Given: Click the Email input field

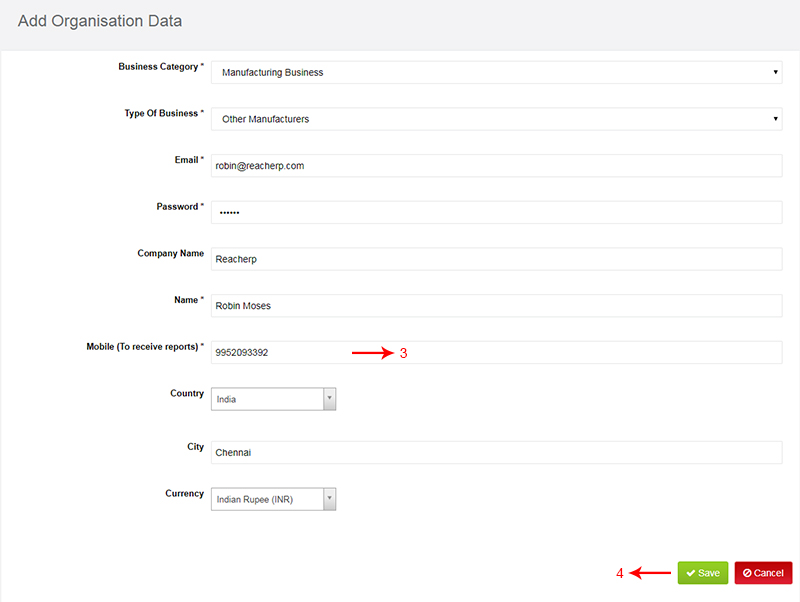Looking at the screenshot, I should [x=496, y=166].
